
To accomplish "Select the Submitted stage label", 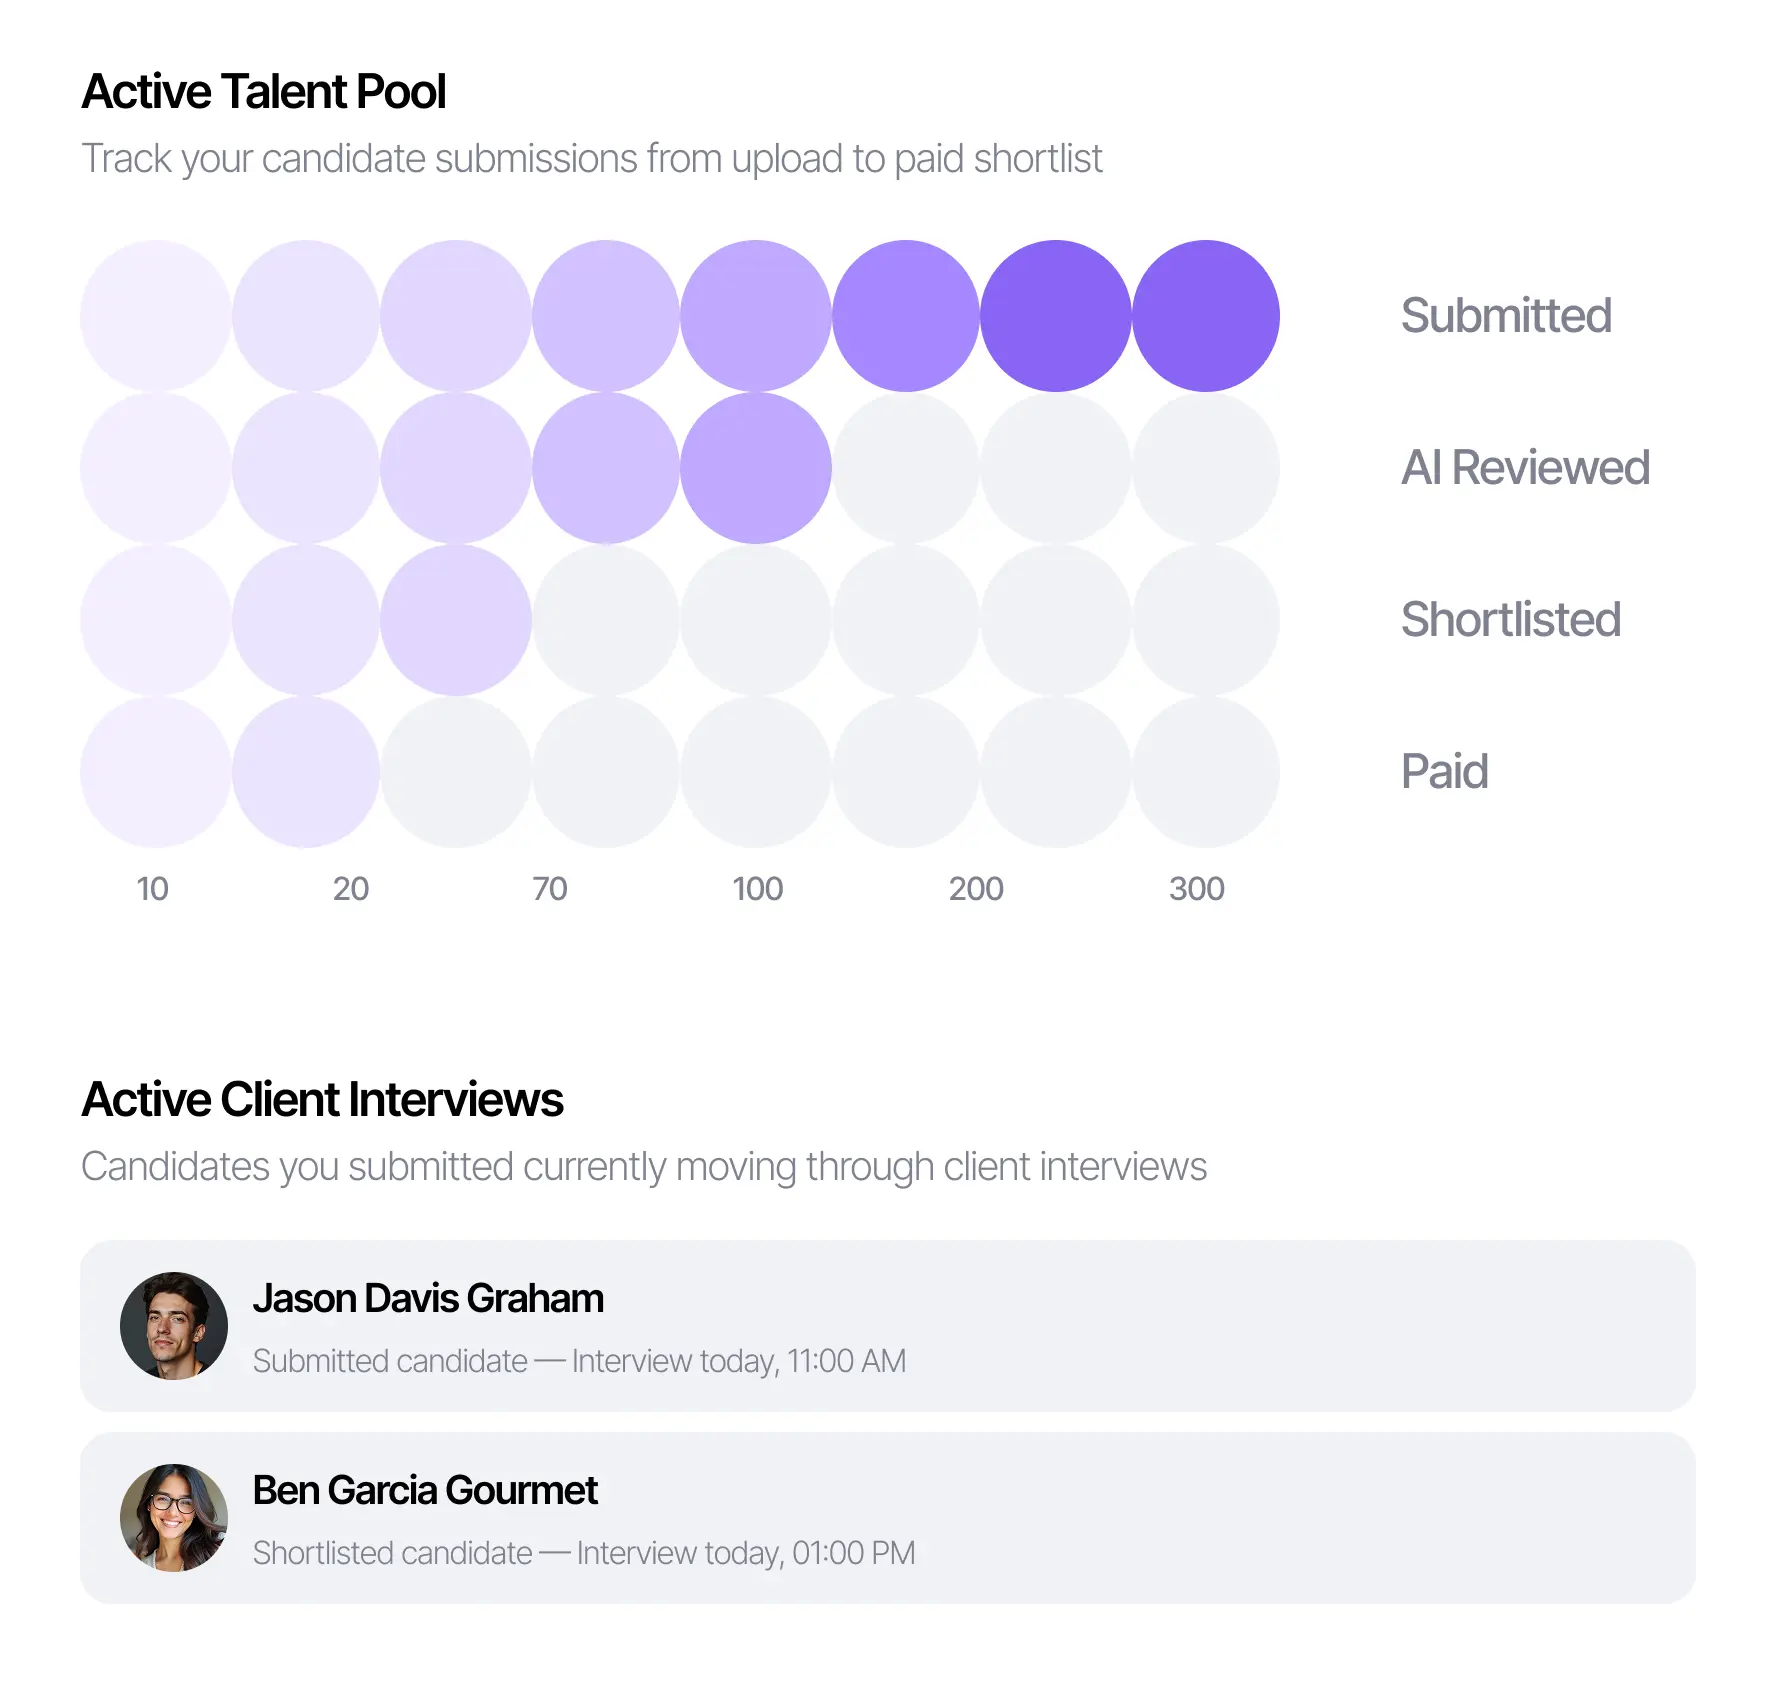I will coord(1506,315).
